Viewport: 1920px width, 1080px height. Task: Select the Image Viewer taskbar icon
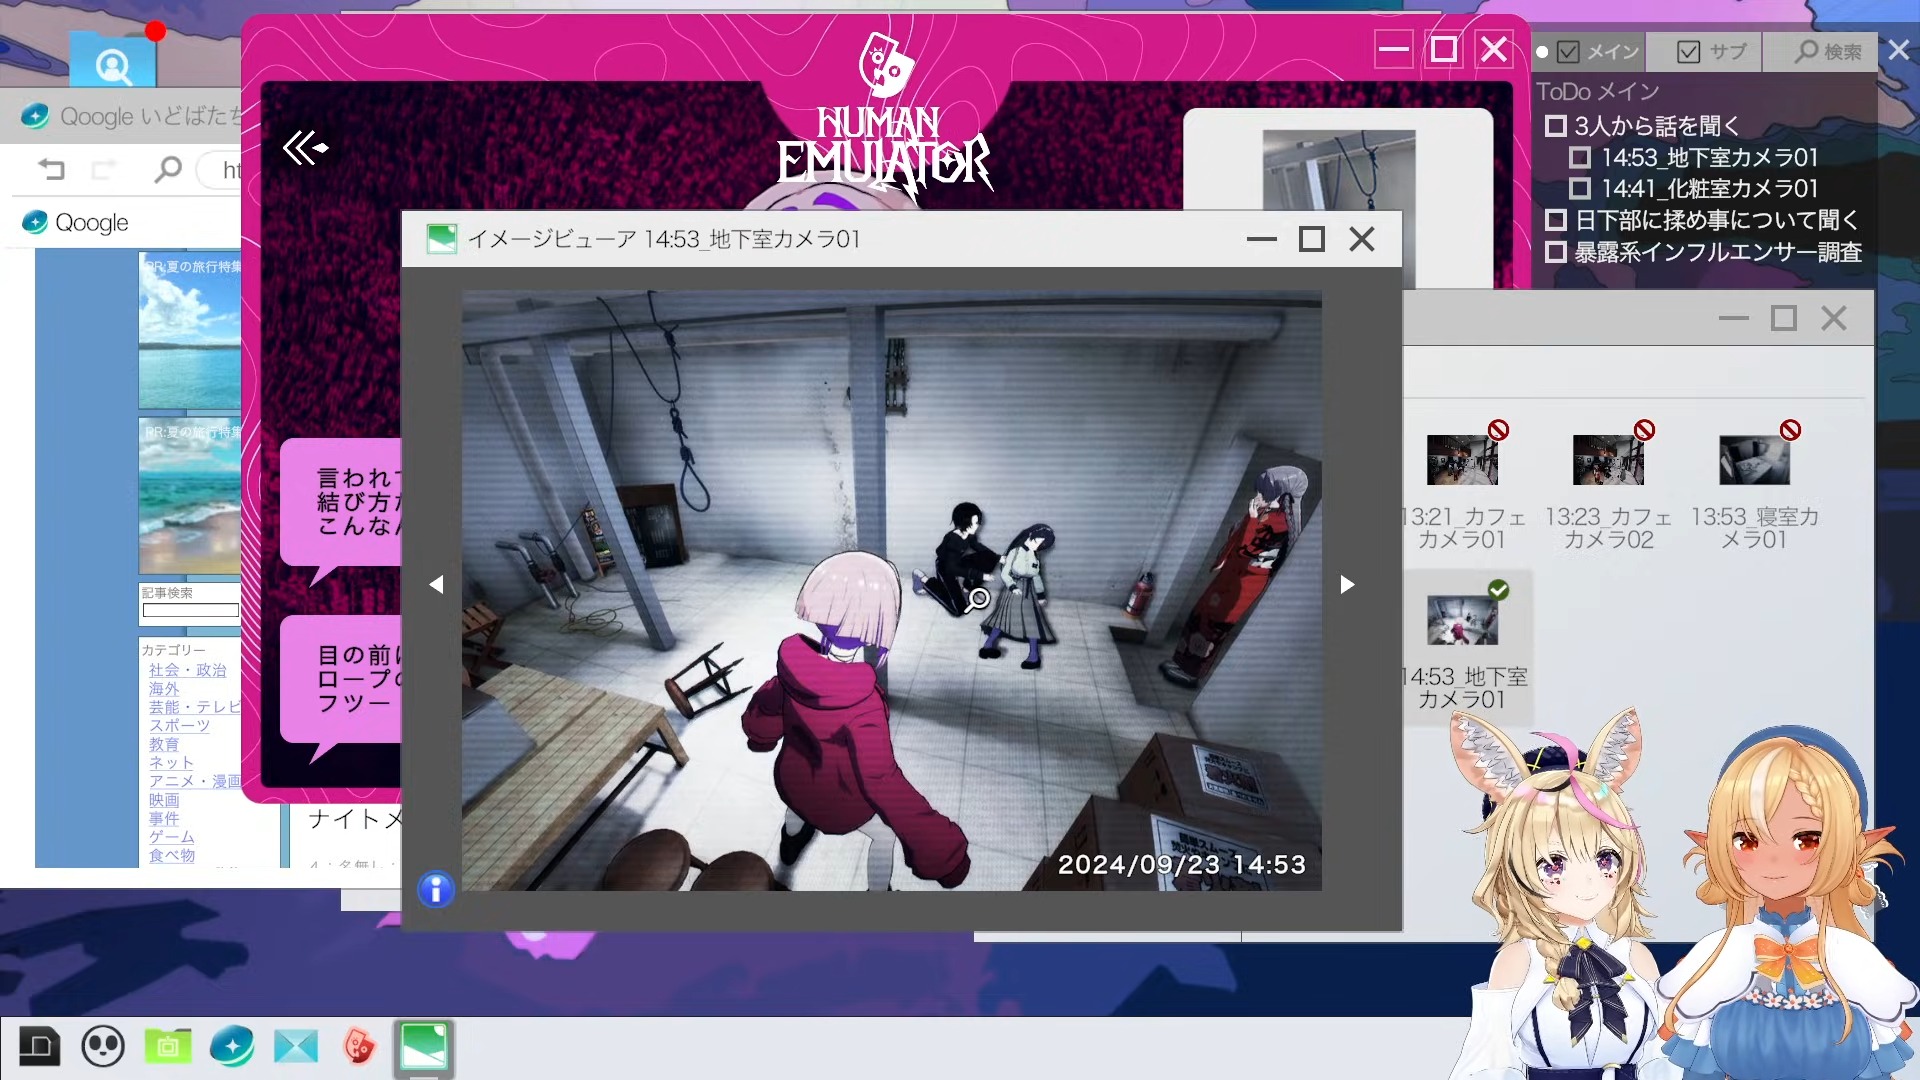point(424,1047)
